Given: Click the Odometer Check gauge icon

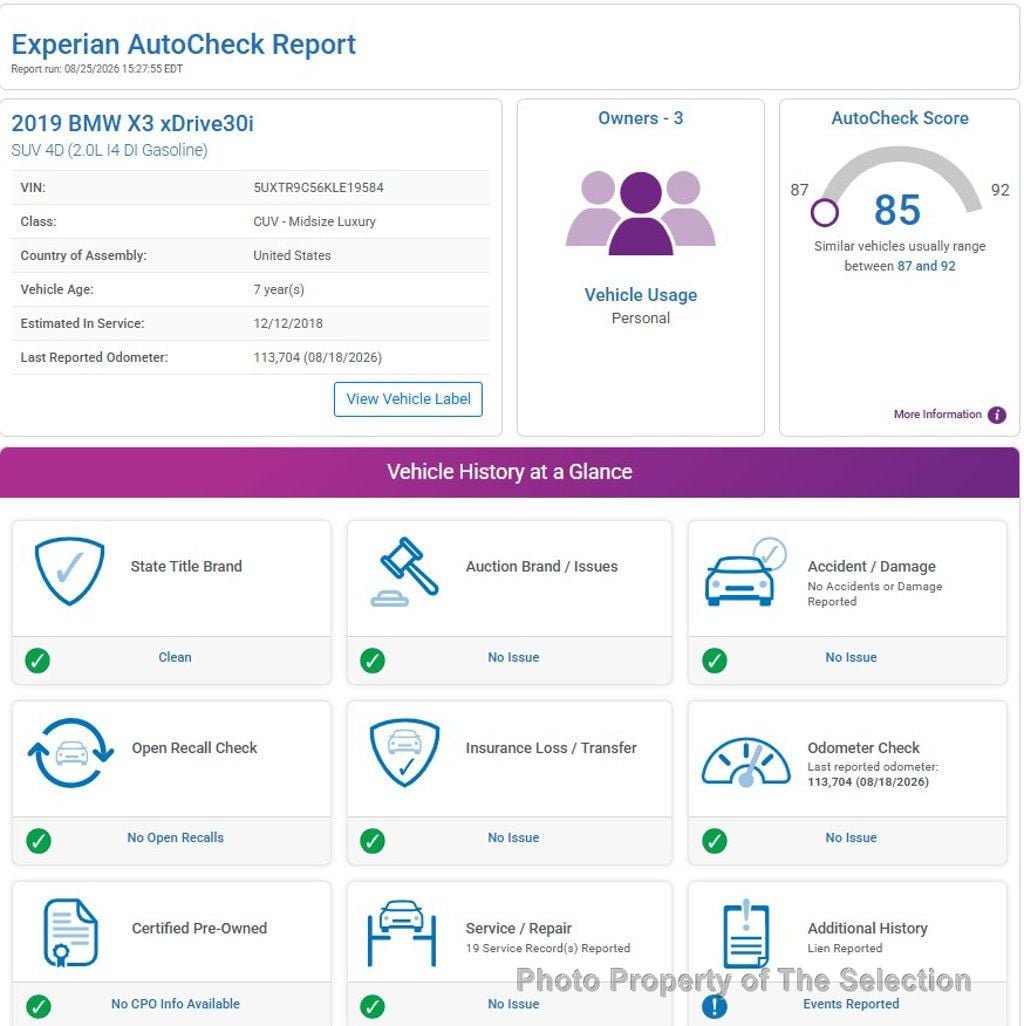Looking at the screenshot, I should pyautogui.click(x=746, y=762).
